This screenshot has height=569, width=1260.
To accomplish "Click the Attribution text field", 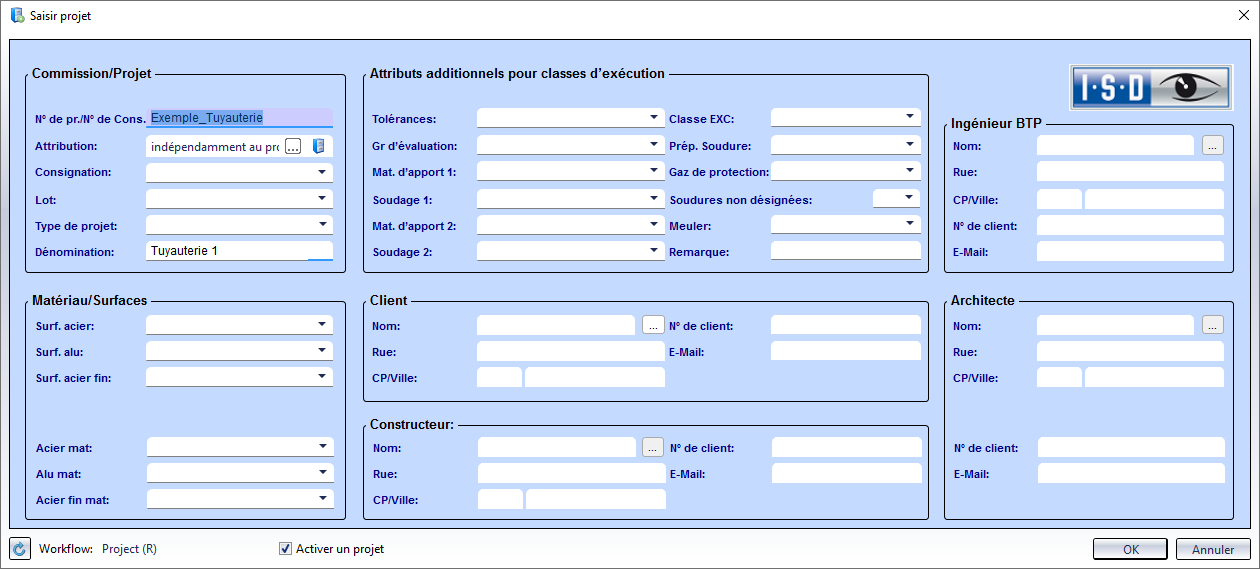I will [x=214, y=146].
